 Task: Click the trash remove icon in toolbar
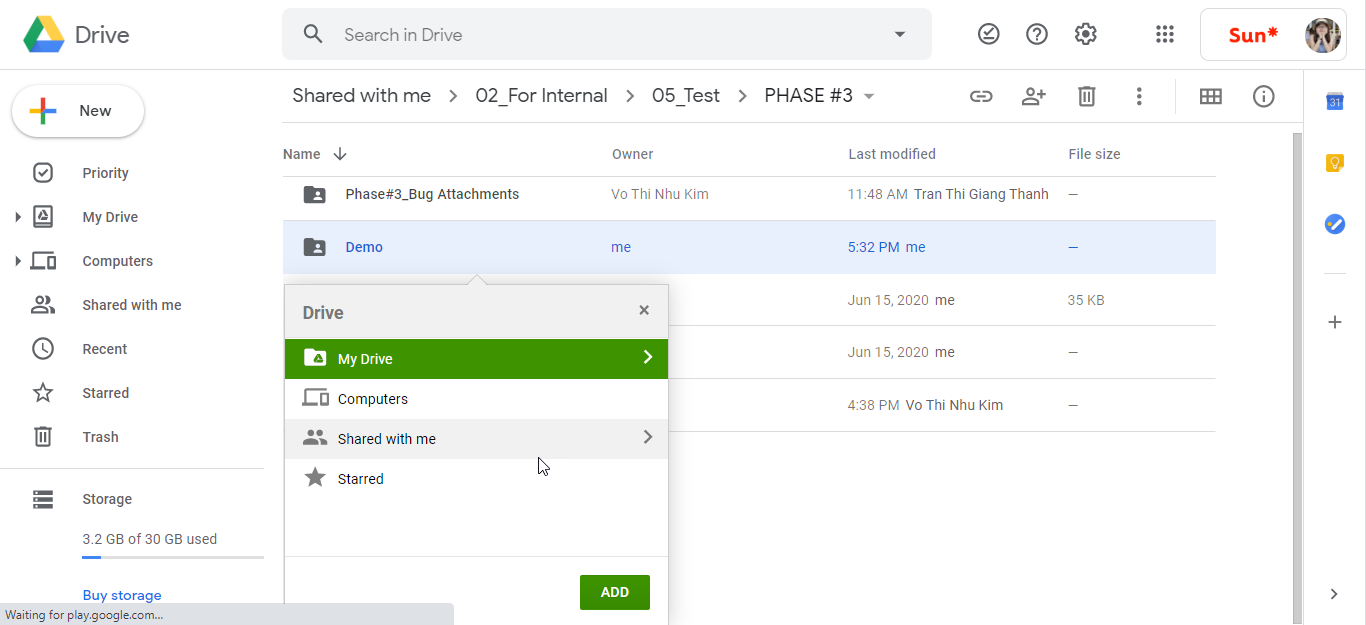1086,96
